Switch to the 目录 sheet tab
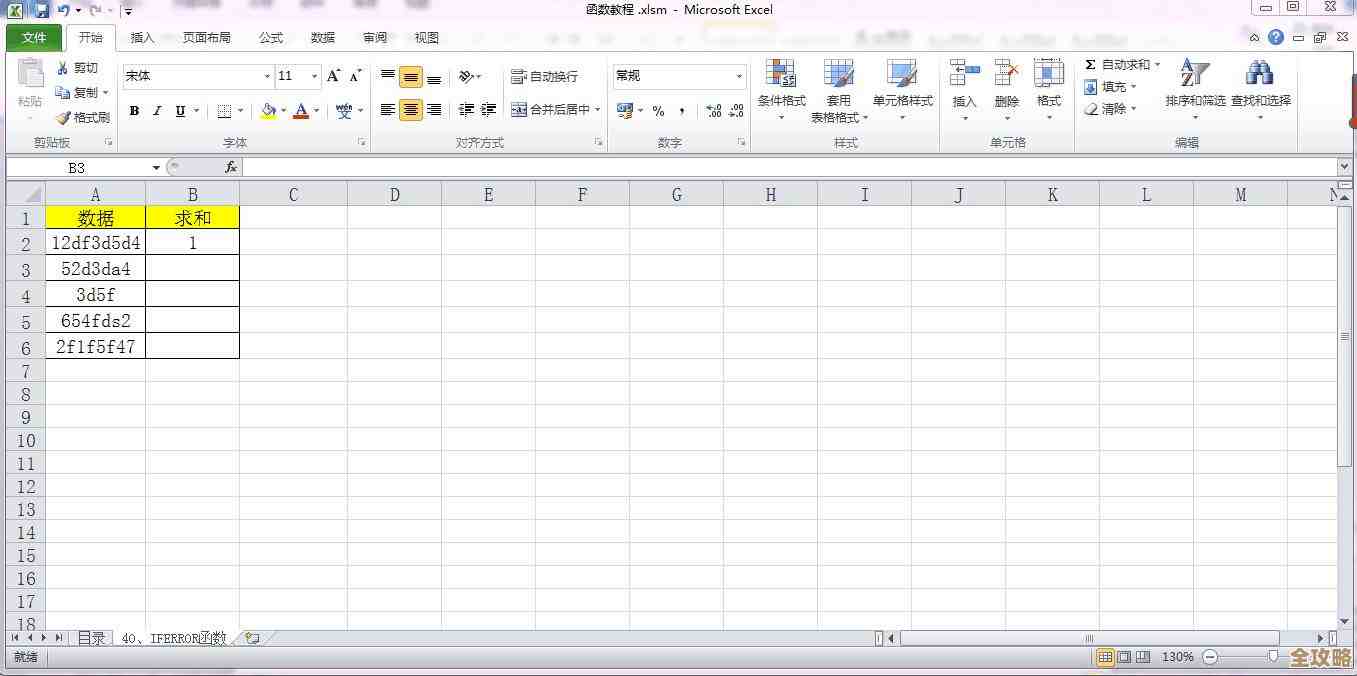The image size is (1357, 676). pos(91,637)
